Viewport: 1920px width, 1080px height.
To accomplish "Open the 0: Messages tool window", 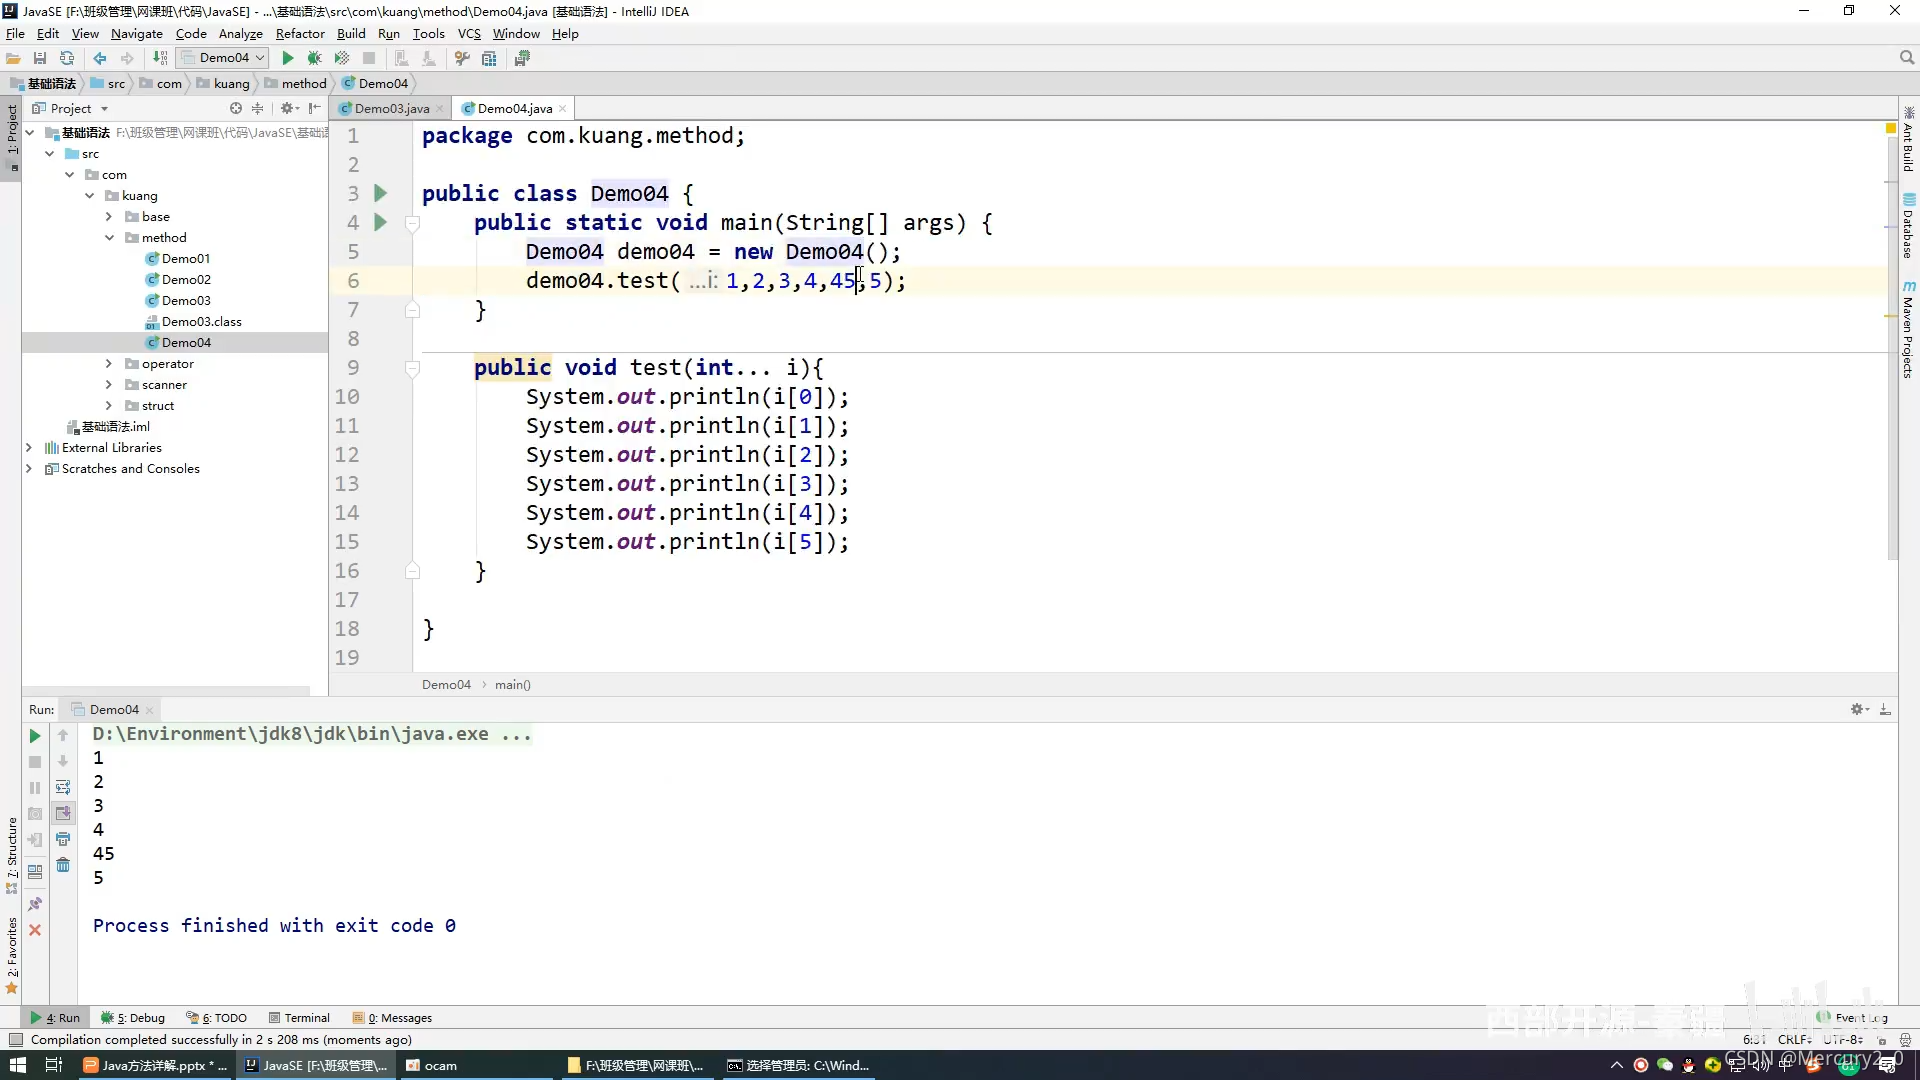I will [392, 1018].
